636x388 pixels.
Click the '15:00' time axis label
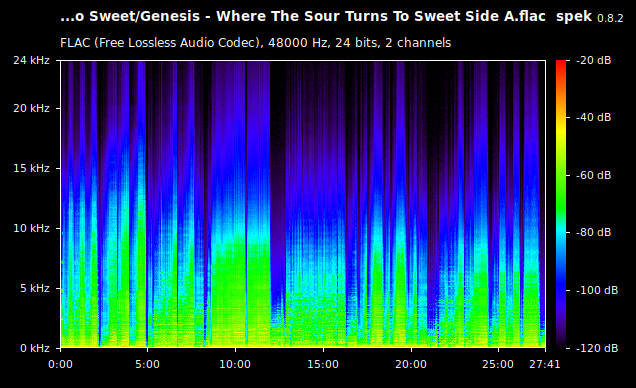(x=323, y=364)
